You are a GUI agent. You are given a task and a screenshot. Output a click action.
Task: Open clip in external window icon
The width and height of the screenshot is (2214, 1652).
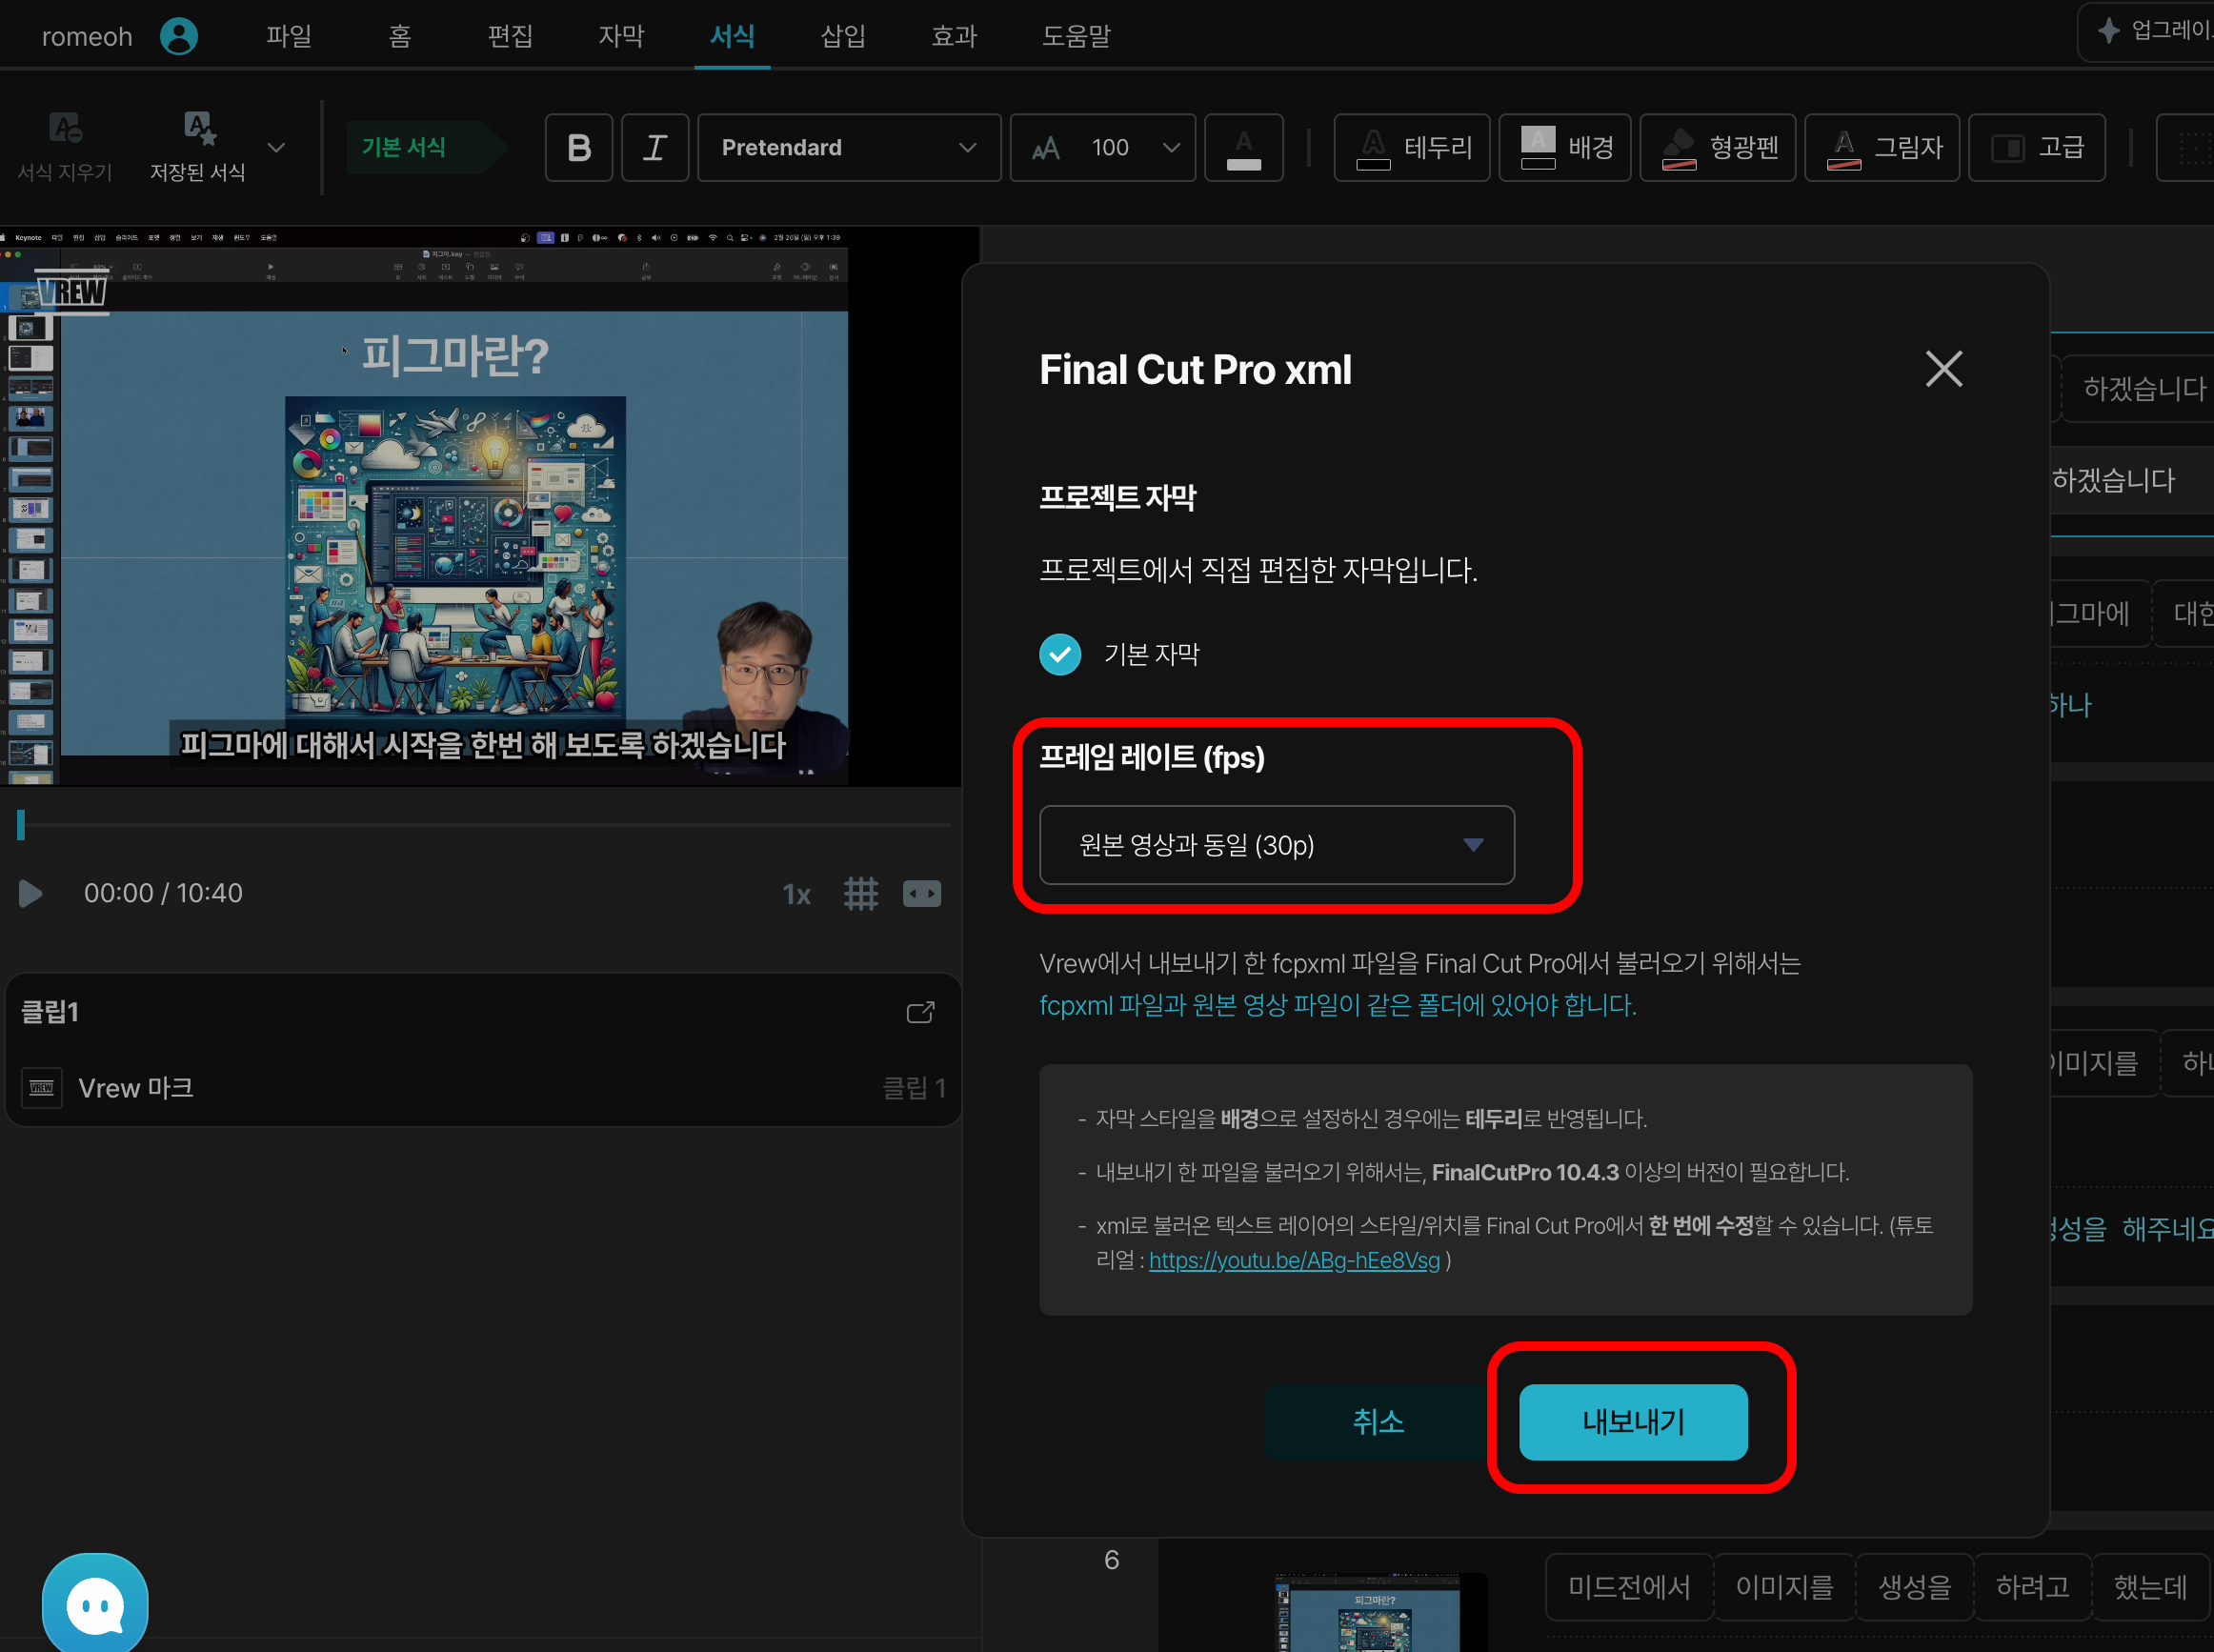click(919, 1012)
